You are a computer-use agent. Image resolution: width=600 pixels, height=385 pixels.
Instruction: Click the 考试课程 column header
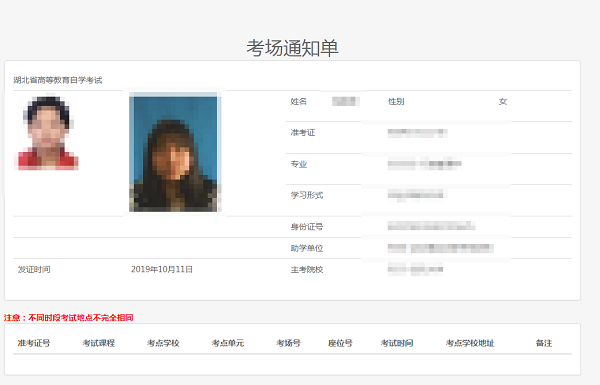(99, 343)
